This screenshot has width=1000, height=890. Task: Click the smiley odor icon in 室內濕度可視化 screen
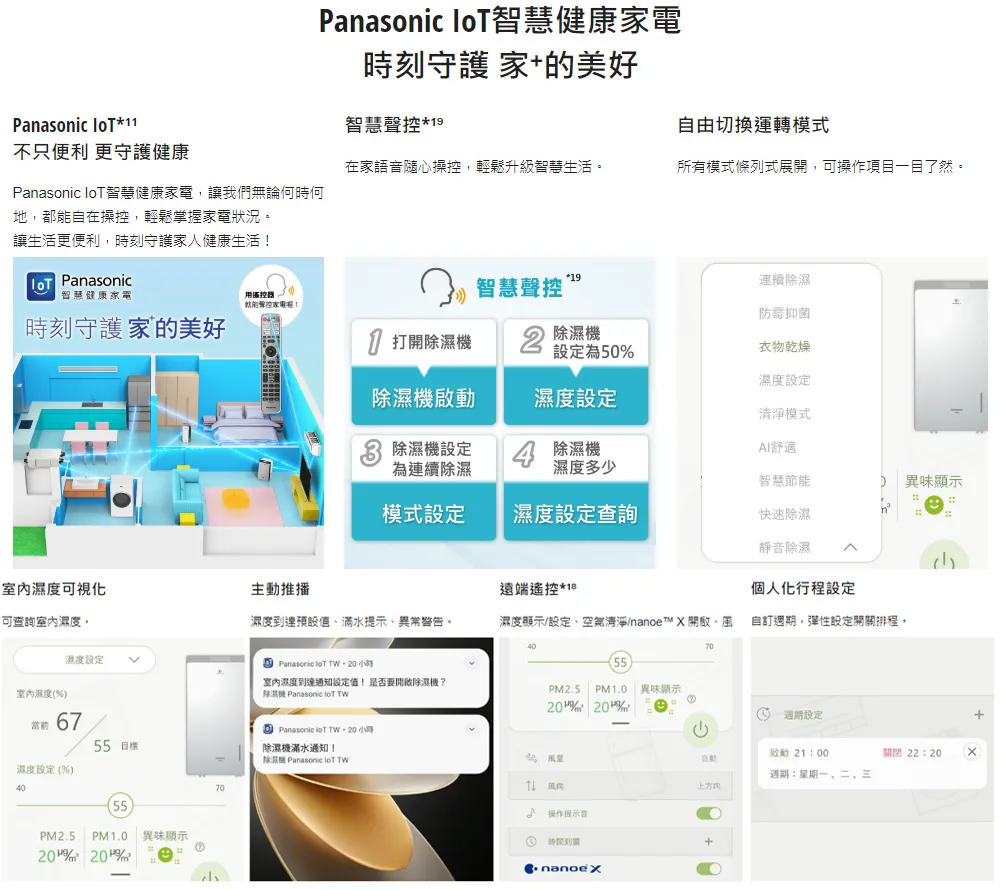[165, 854]
